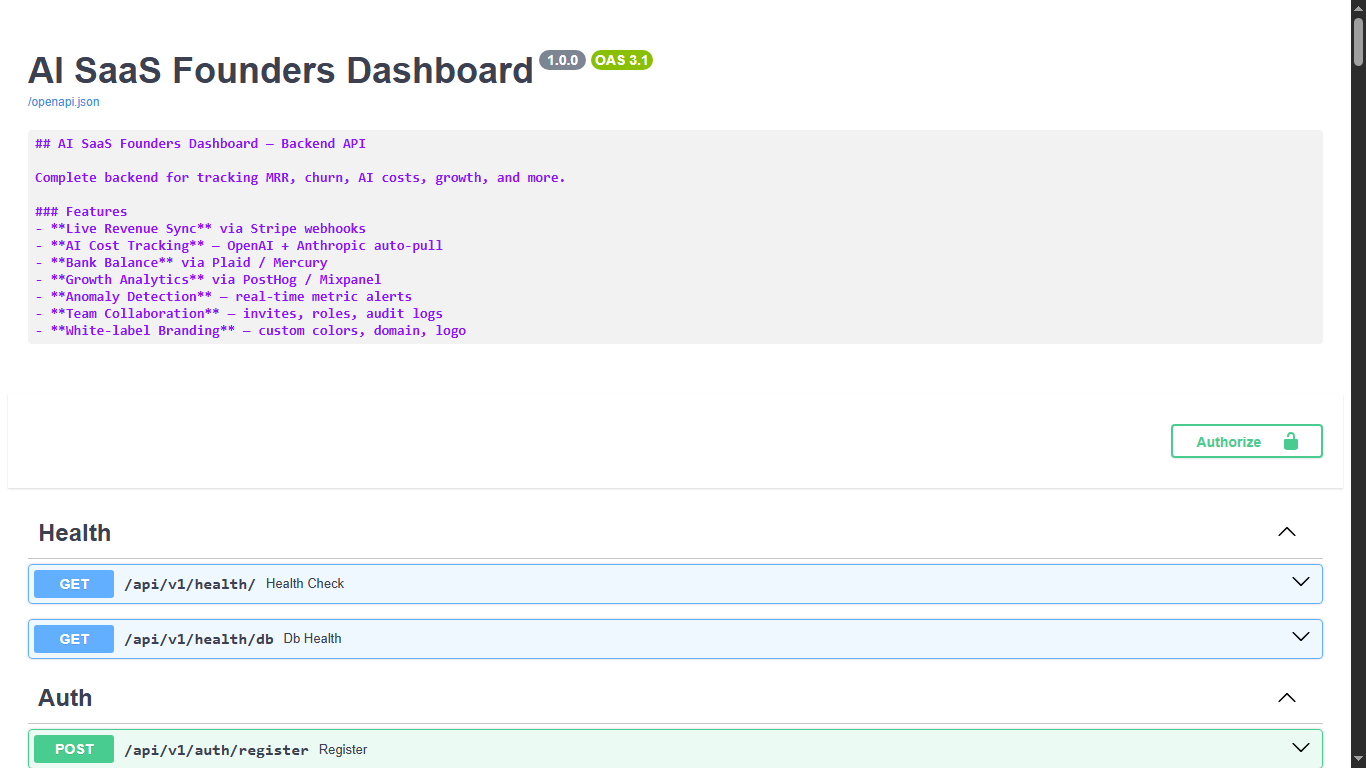Click GET badge for Db Health
Image resolution: width=1366 pixels, height=768 pixels.
[74, 639]
